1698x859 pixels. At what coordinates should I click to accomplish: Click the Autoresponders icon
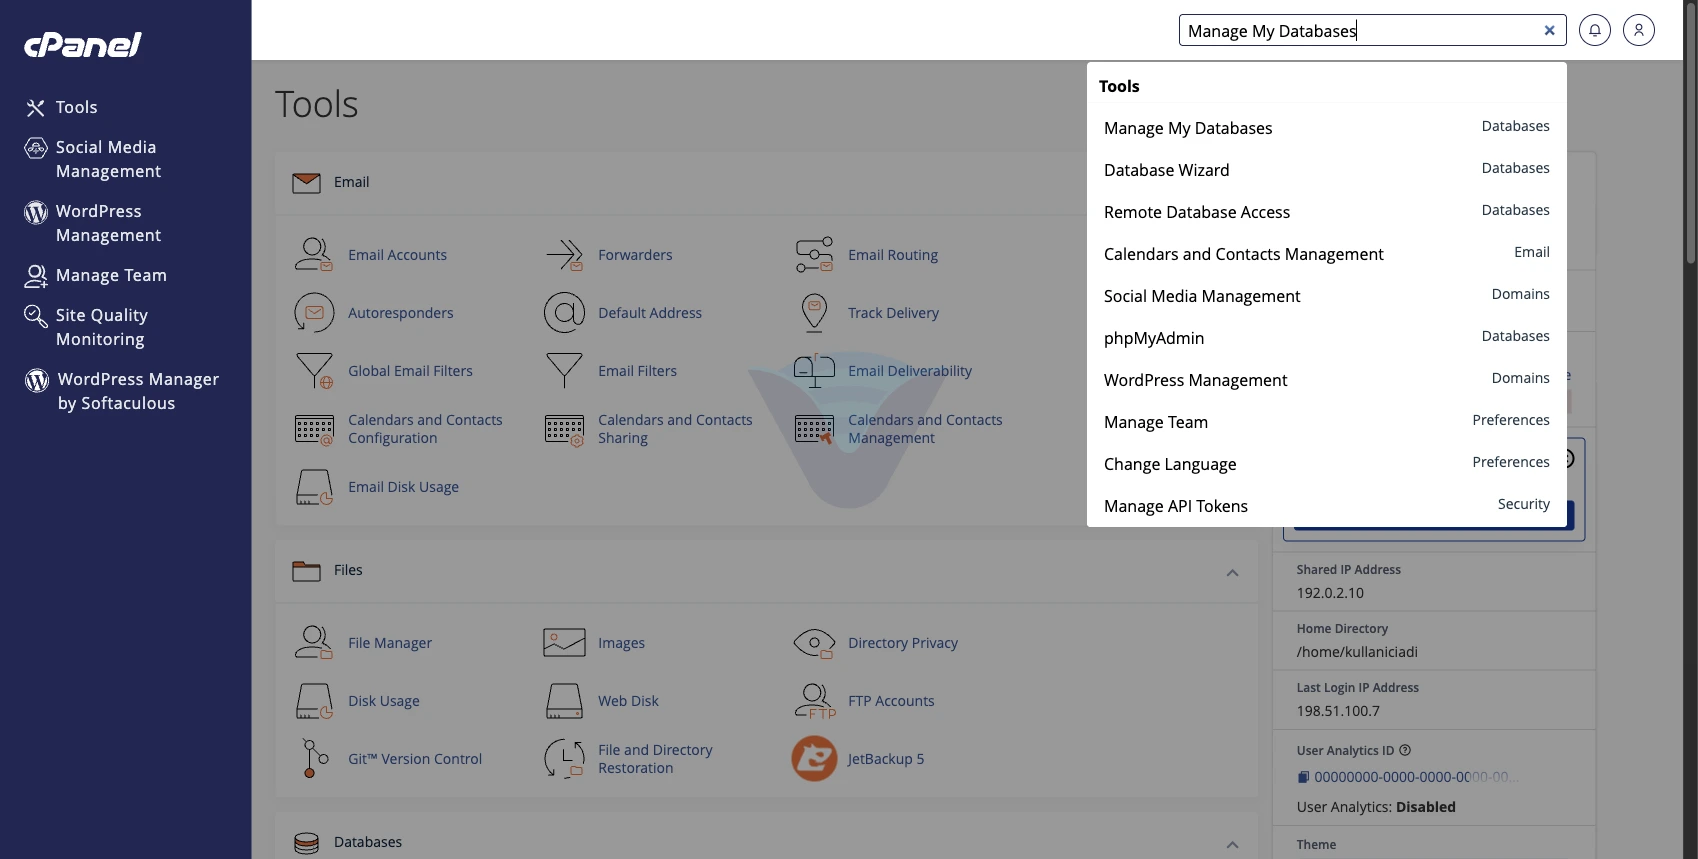tap(314, 313)
